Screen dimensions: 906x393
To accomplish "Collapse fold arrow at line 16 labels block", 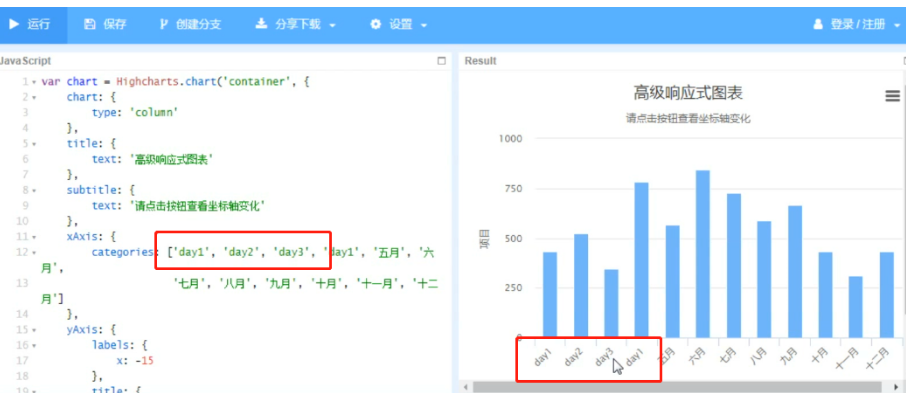I will tap(34, 345).
